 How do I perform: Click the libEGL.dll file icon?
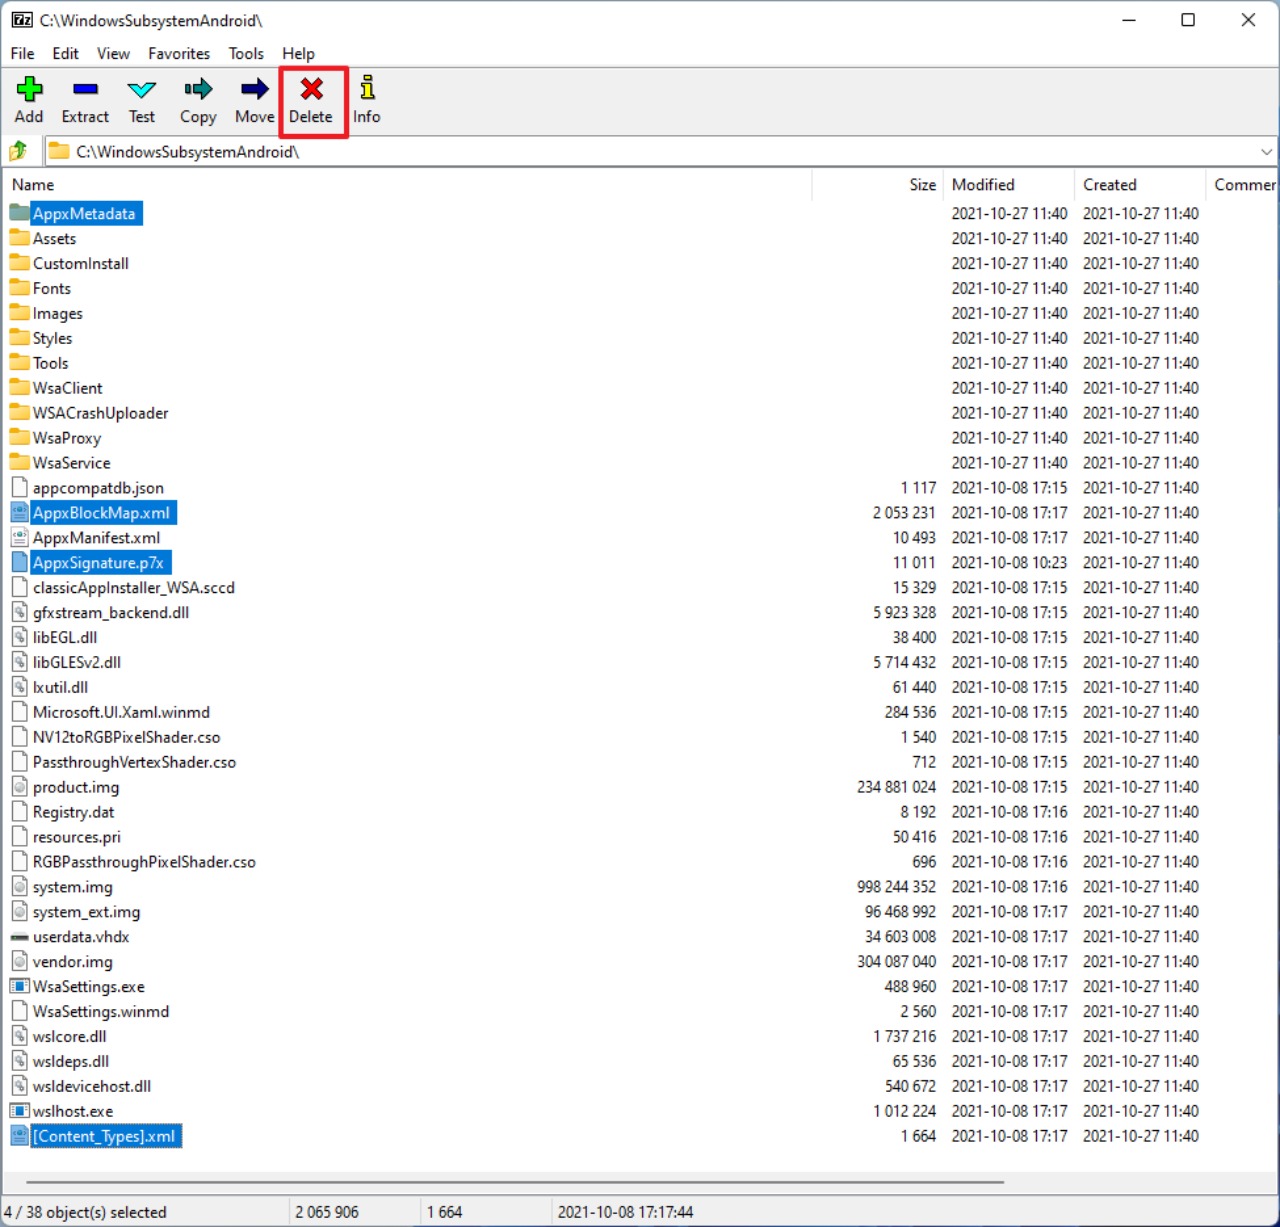point(20,637)
